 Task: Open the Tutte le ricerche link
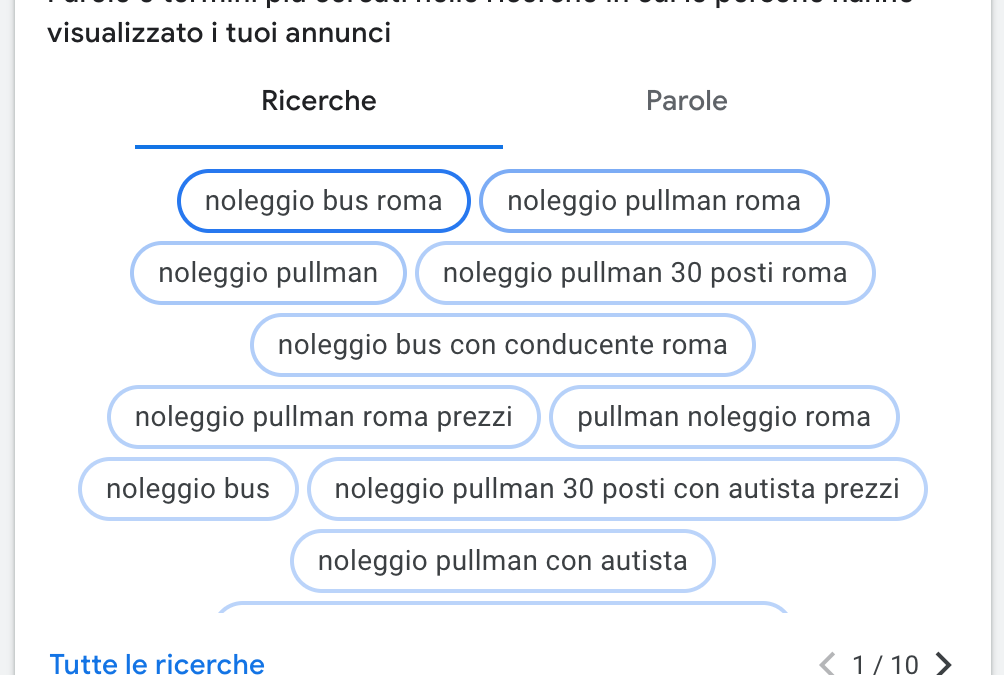(157, 663)
